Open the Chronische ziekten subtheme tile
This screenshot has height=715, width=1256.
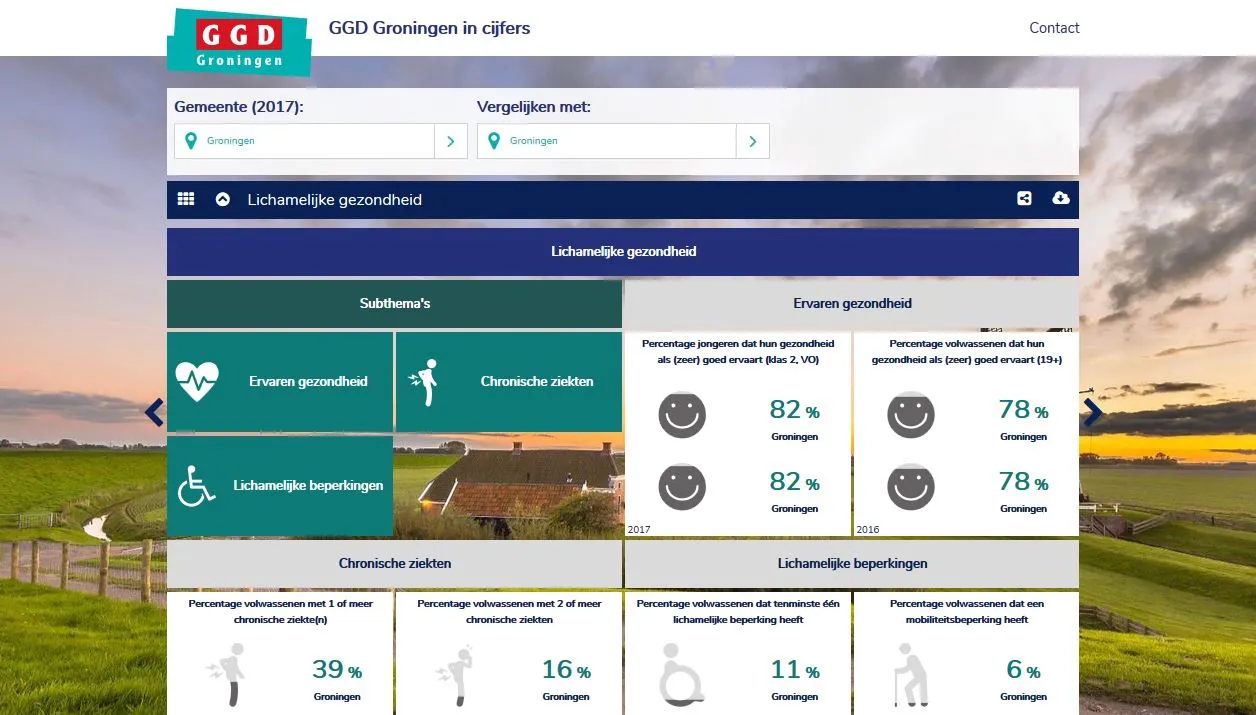tap(509, 382)
